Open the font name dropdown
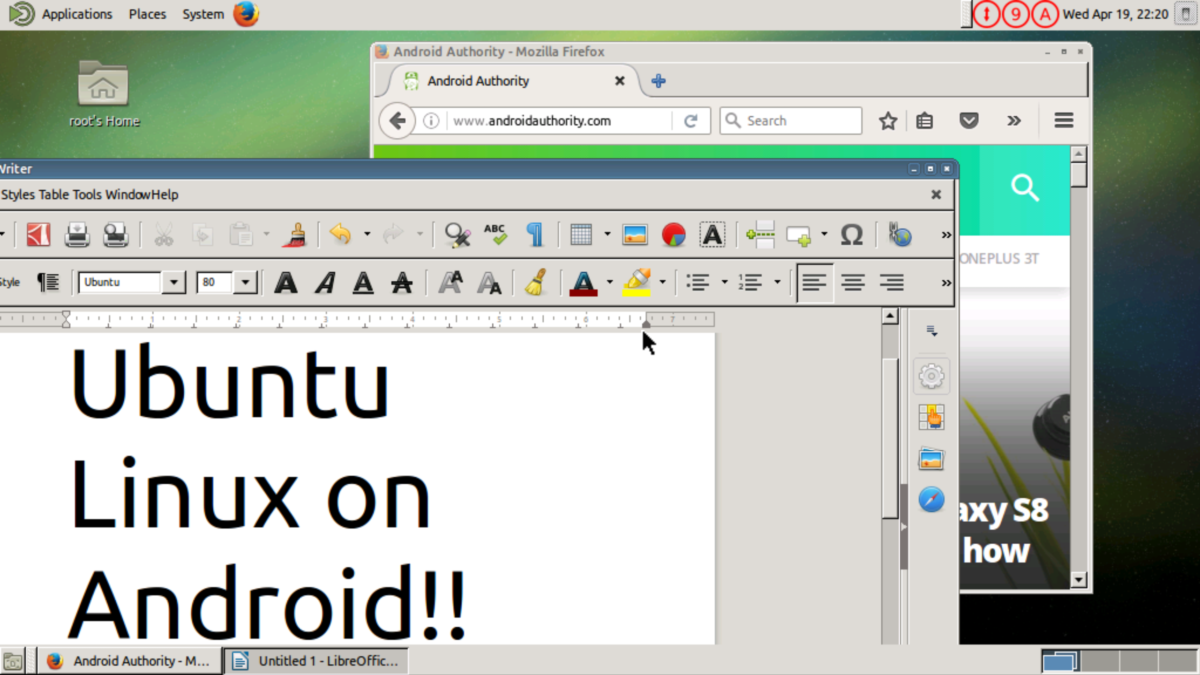 [x=173, y=282]
